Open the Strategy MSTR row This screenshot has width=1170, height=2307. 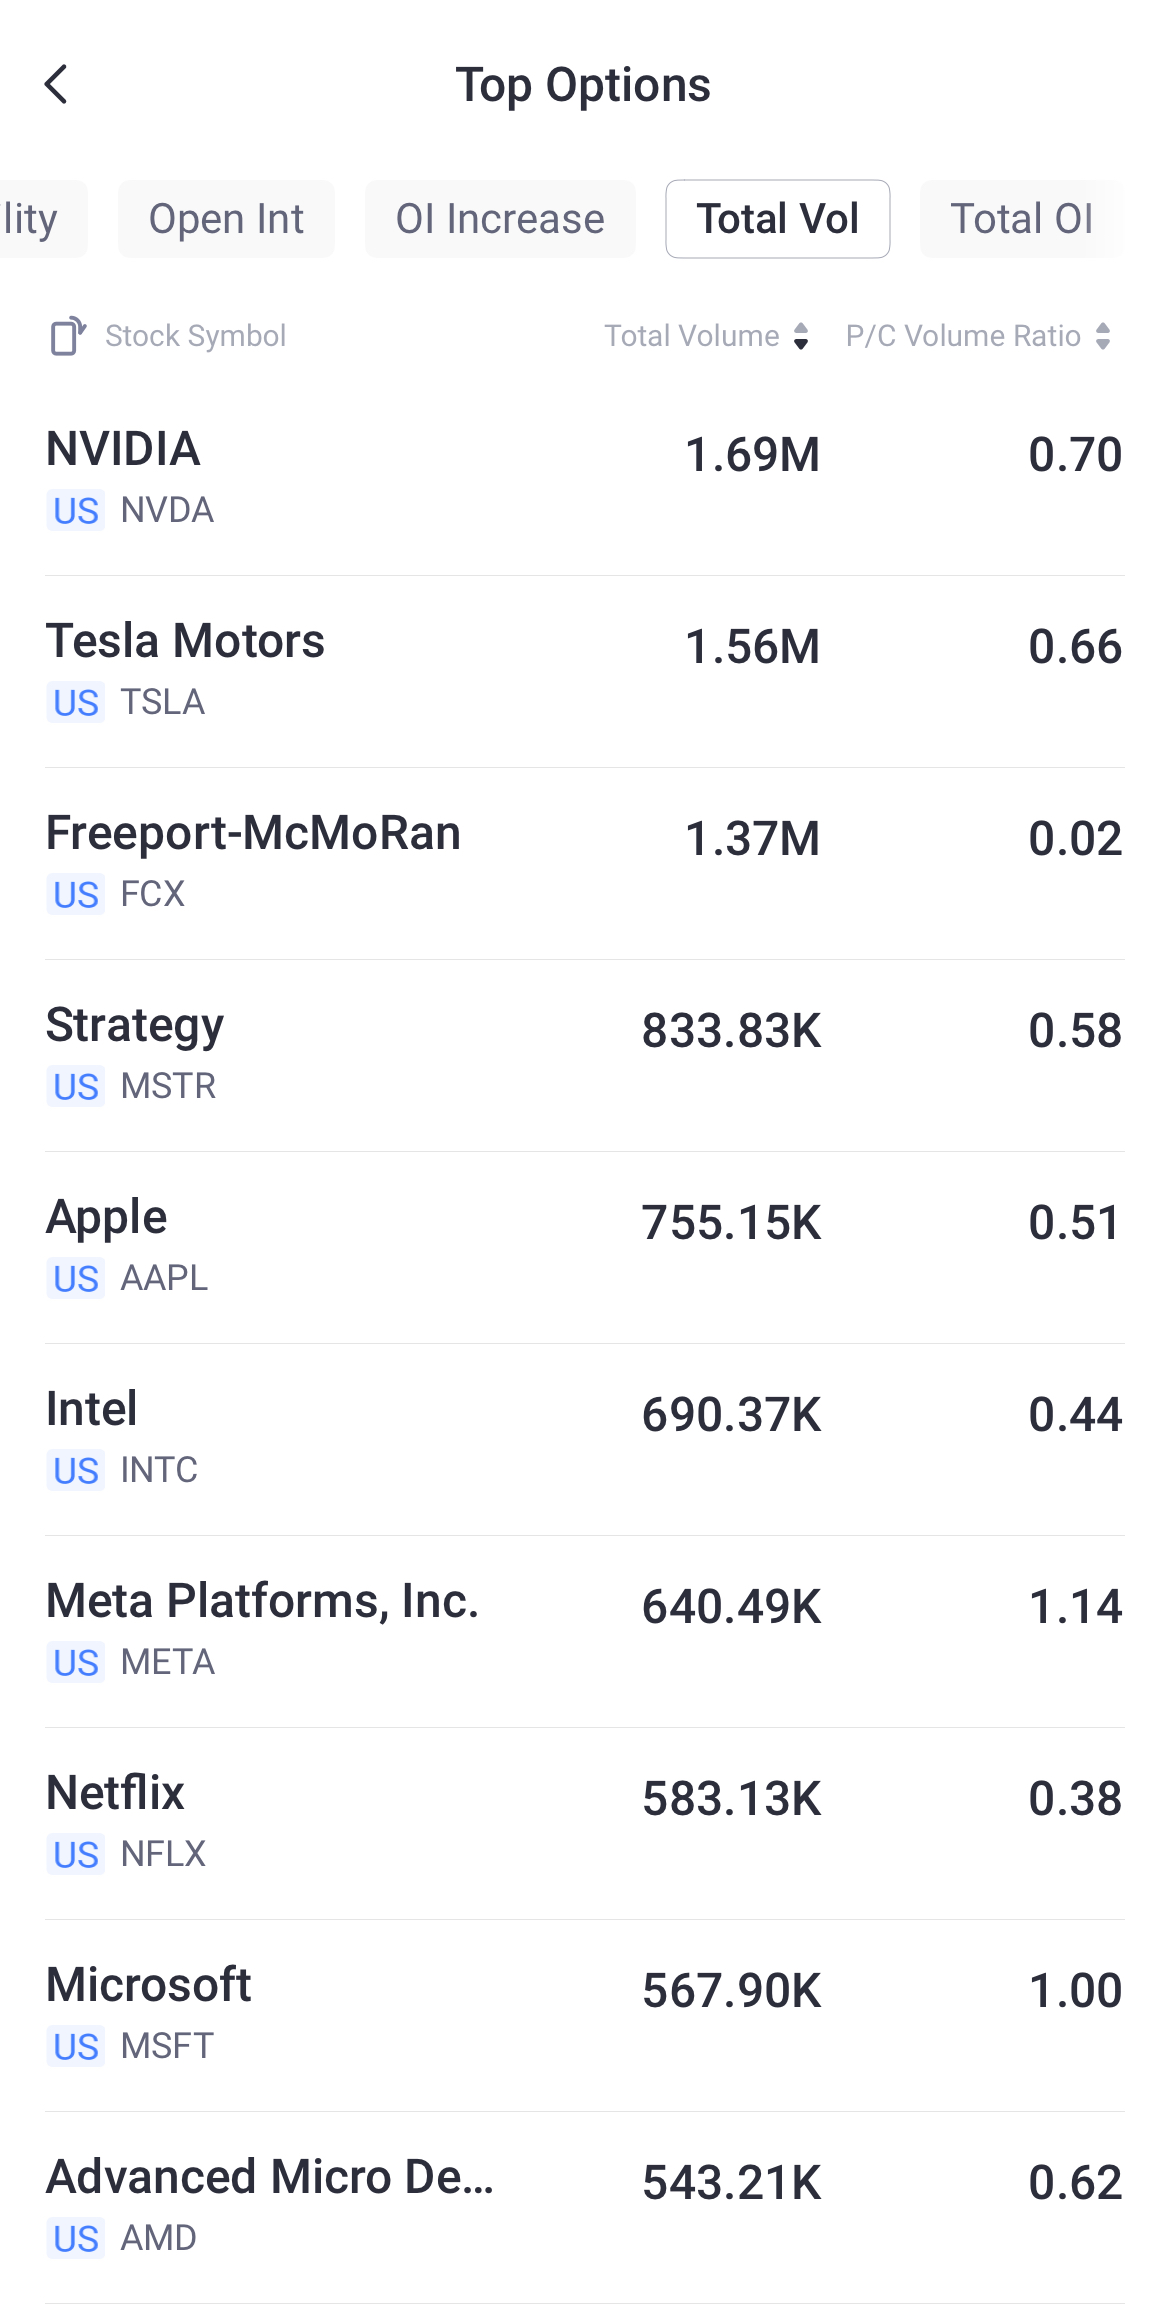[x=585, y=1054]
